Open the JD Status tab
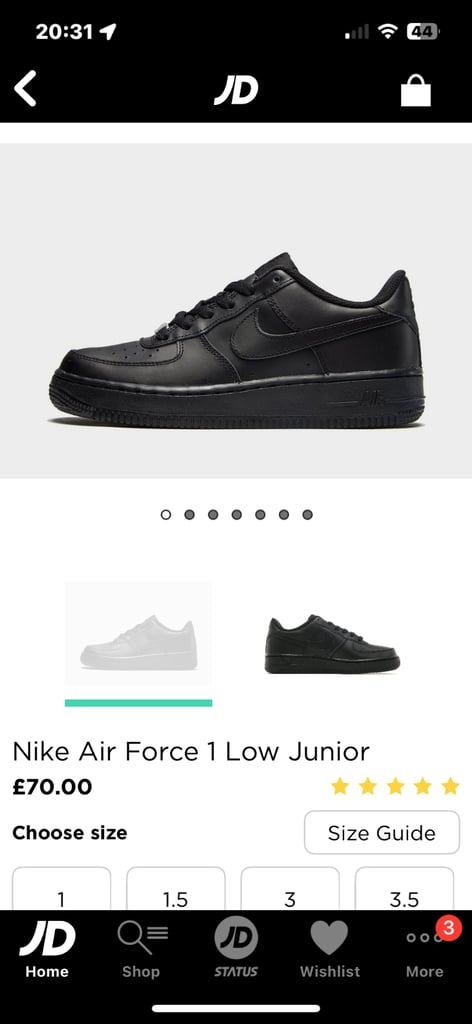 tap(236, 947)
